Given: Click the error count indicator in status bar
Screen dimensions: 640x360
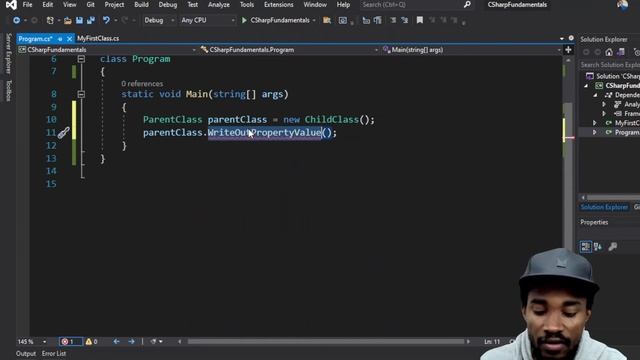Looking at the screenshot, I should (x=71, y=342).
